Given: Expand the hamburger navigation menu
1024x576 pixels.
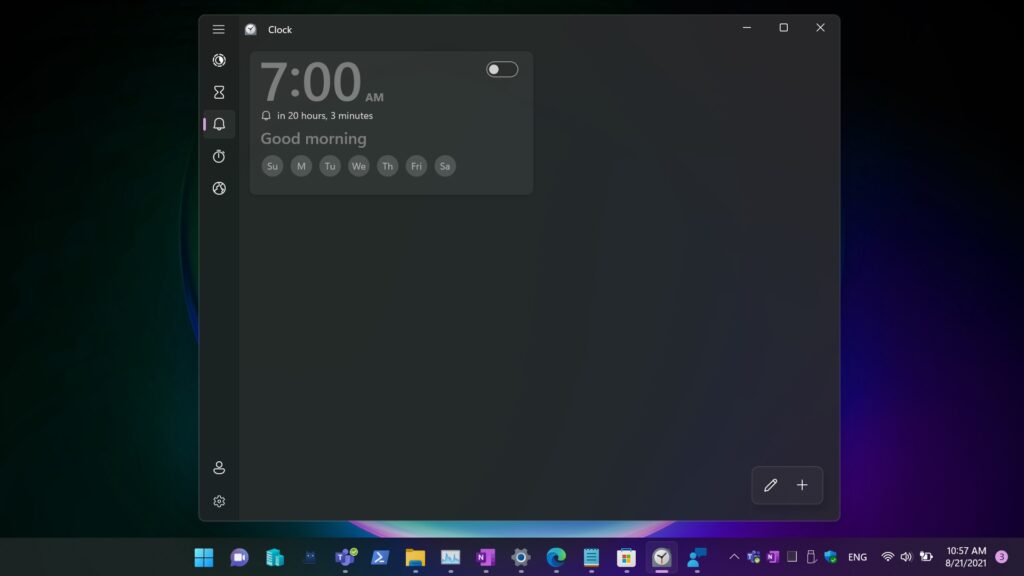Looking at the screenshot, I should click(x=219, y=29).
